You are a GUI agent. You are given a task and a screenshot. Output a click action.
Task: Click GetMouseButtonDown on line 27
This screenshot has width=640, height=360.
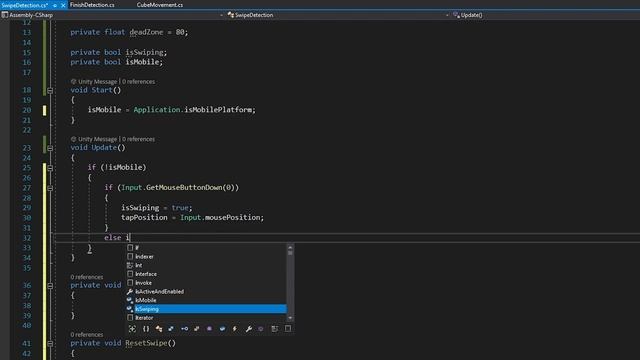point(184,188)
